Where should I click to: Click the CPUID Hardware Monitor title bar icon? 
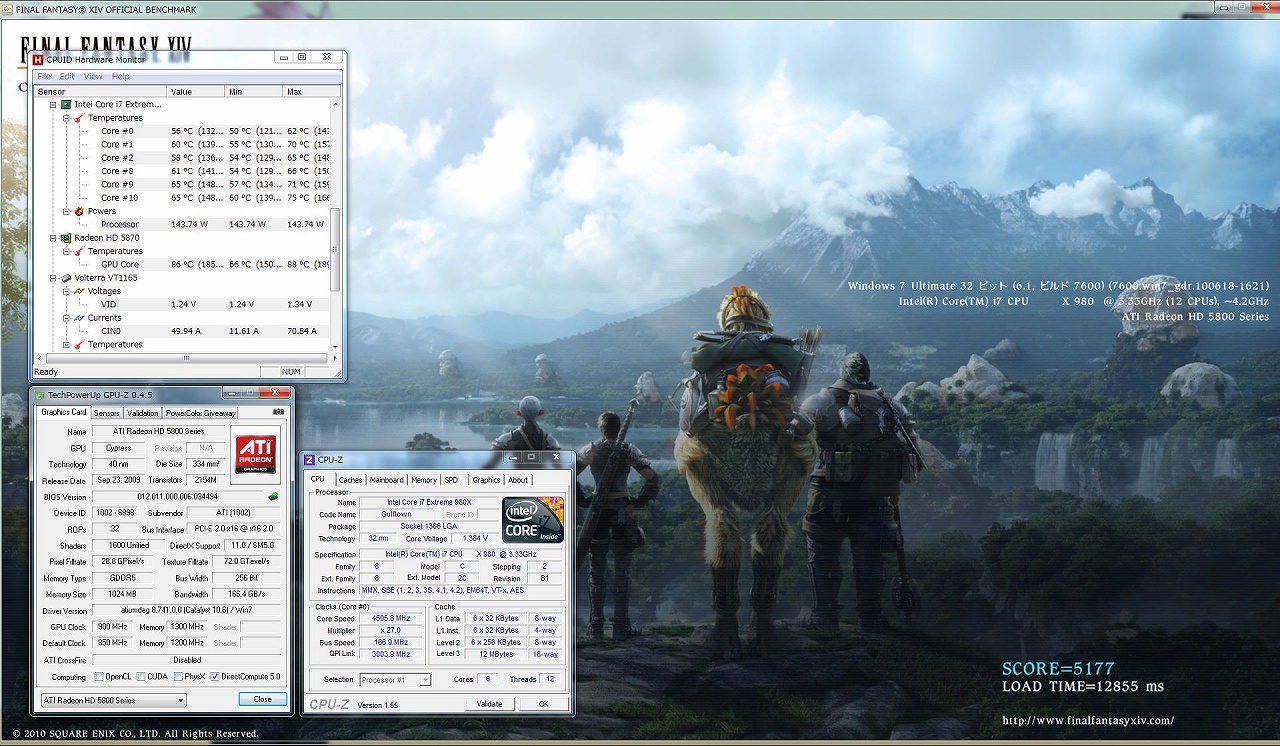click(x=38, y=59)
